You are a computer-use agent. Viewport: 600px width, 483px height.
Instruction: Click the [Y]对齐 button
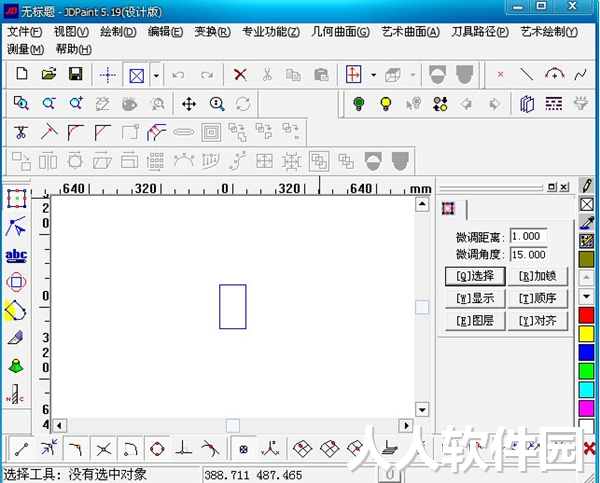[538, 320]
